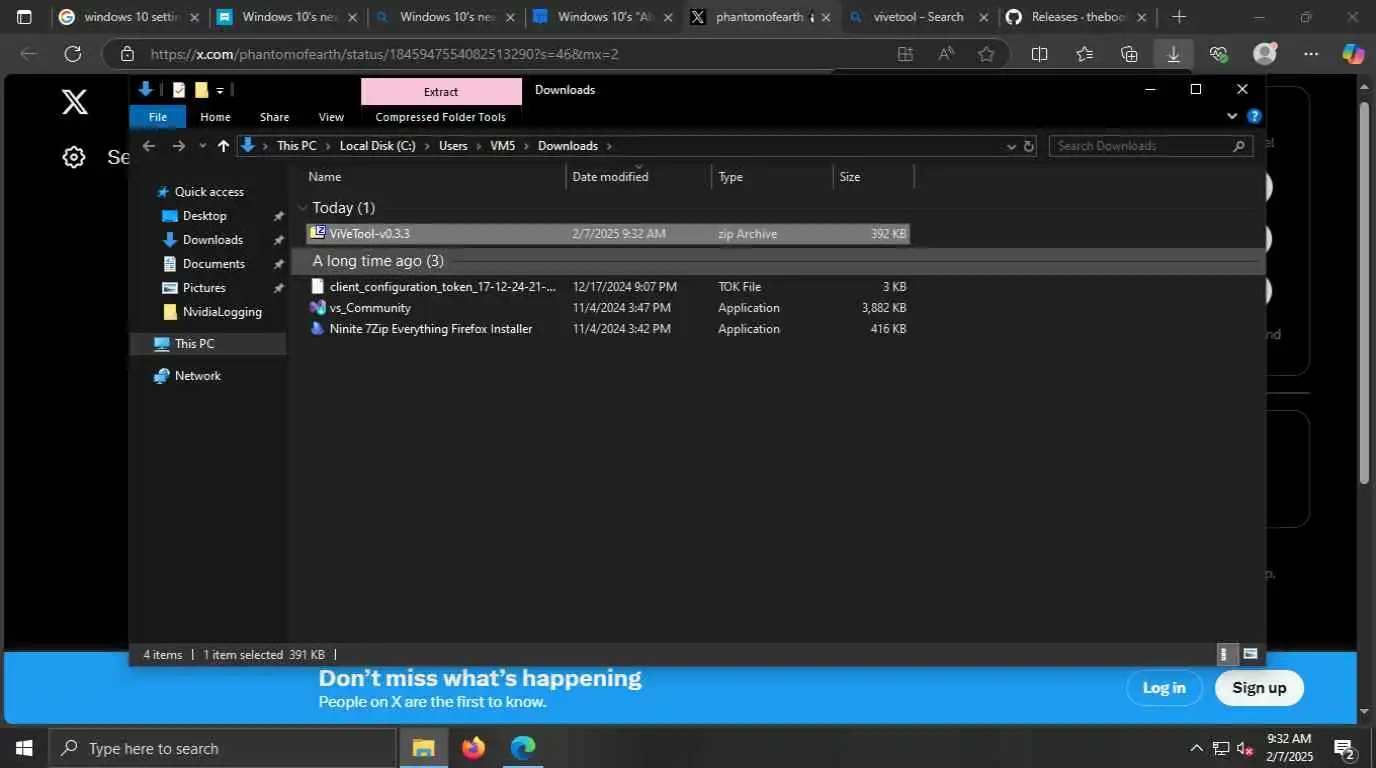Open Edge Collections icon

1129,54
